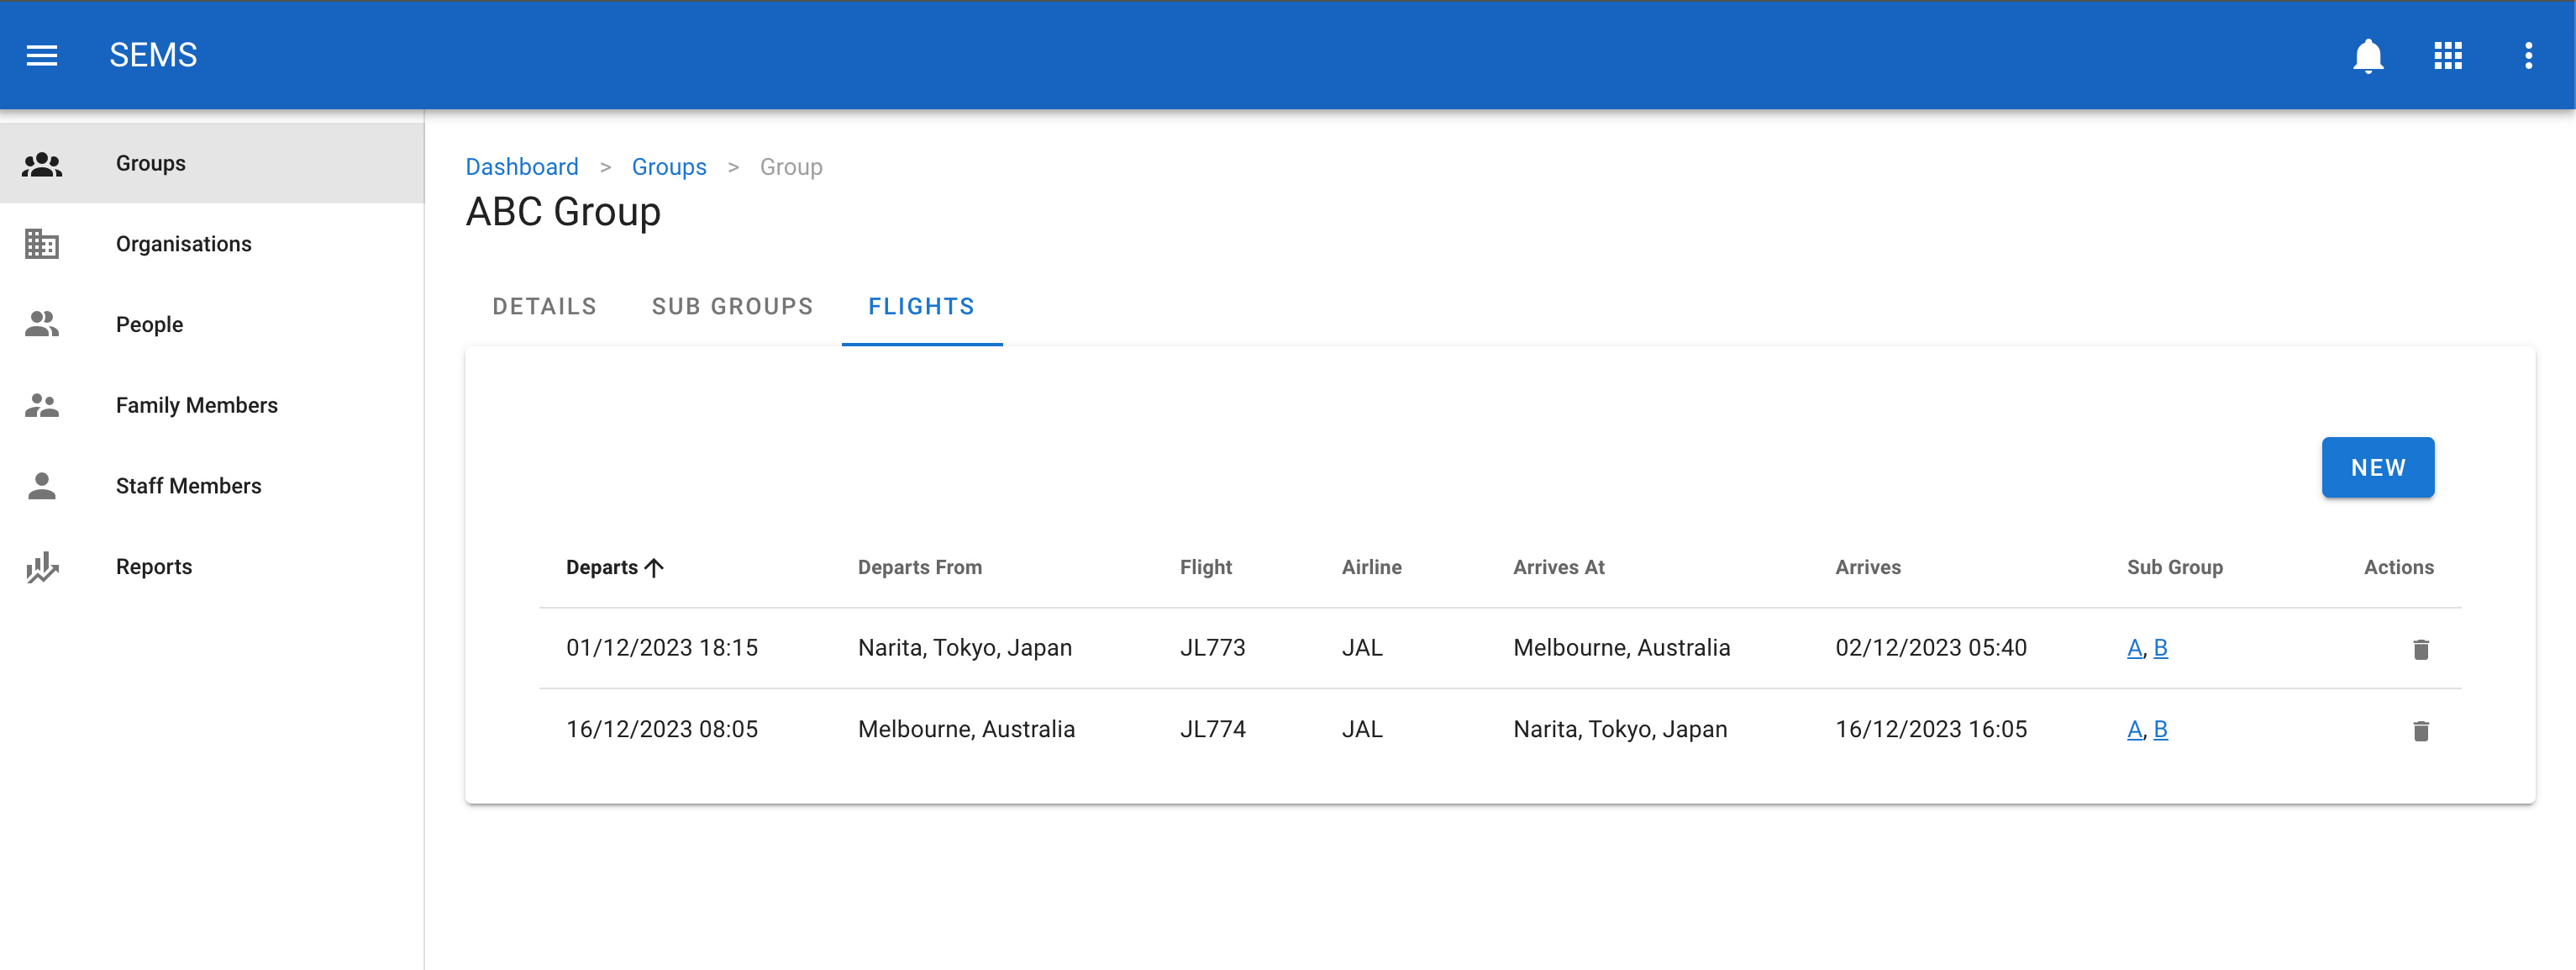Toggle sort arrow on Departs column

[655, 568]
